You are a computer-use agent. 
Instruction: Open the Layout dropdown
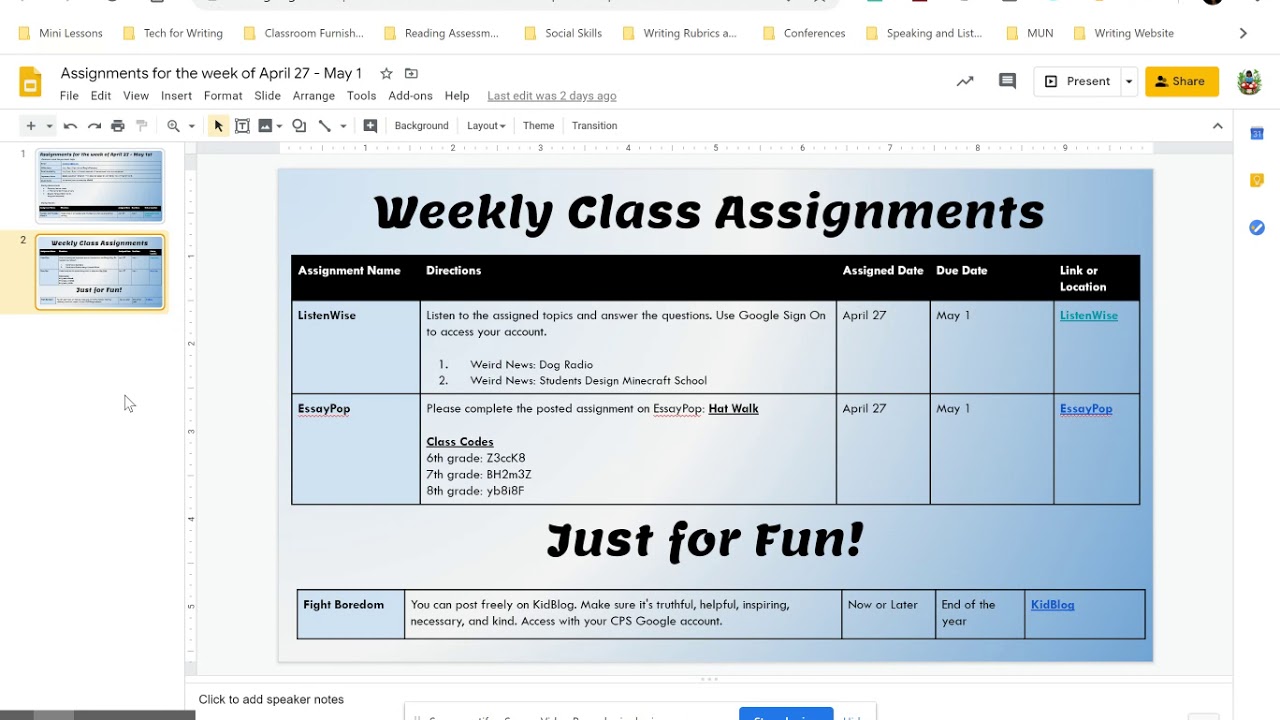(x=486, y=126)
